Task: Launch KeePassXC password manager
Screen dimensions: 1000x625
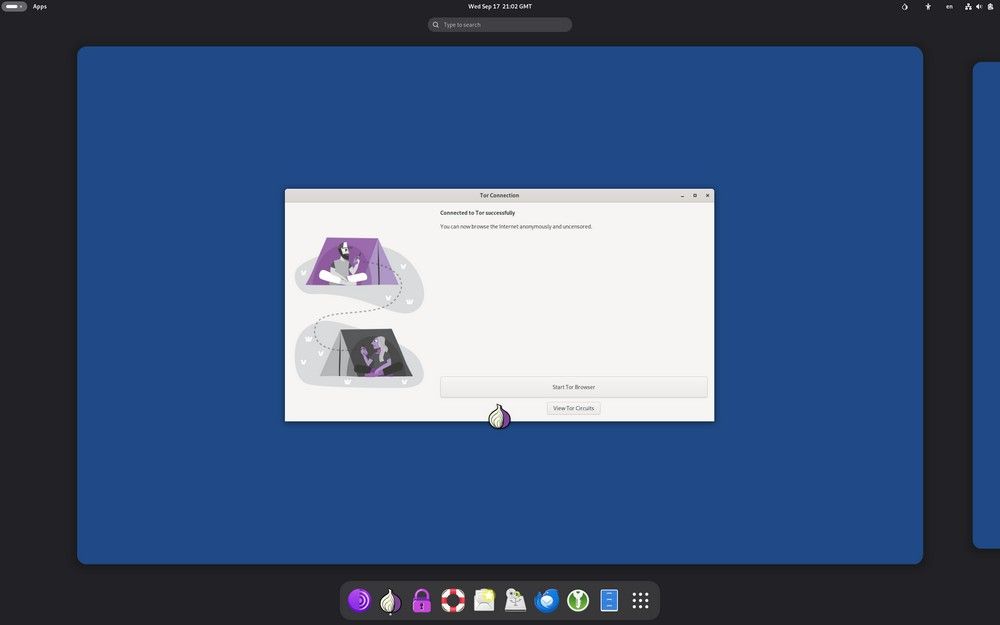Action: pyautogui.click(x=577, y=599)
